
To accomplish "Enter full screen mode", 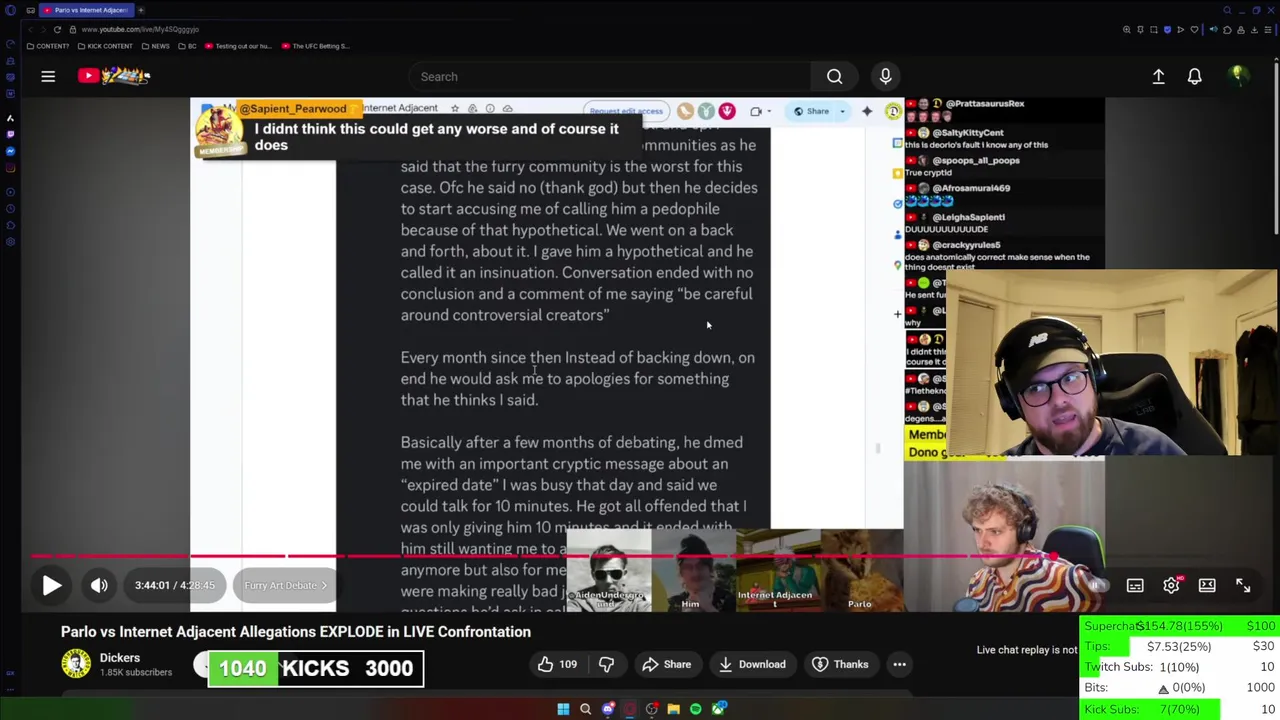I will [1243, 586].
